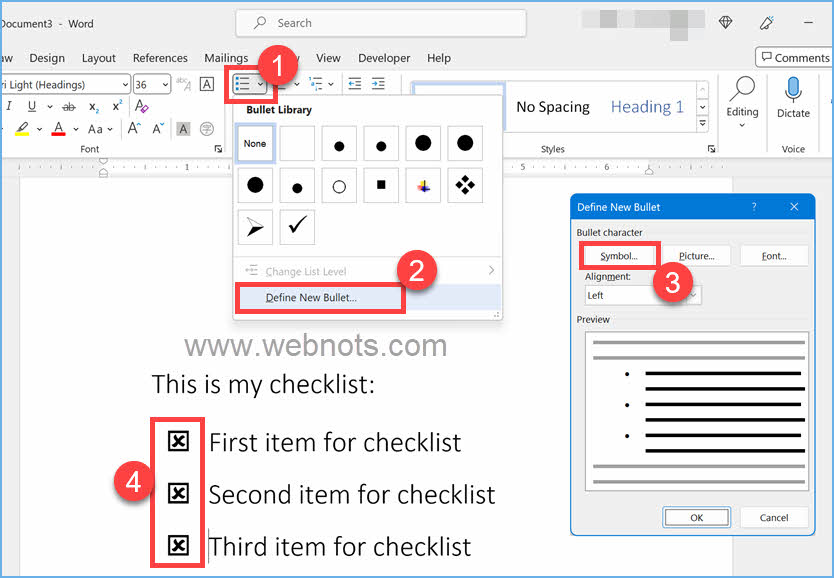This screenshot has height=578, width=834.
Task: Select the hollow circle bullet style
Action: [339, 186]
